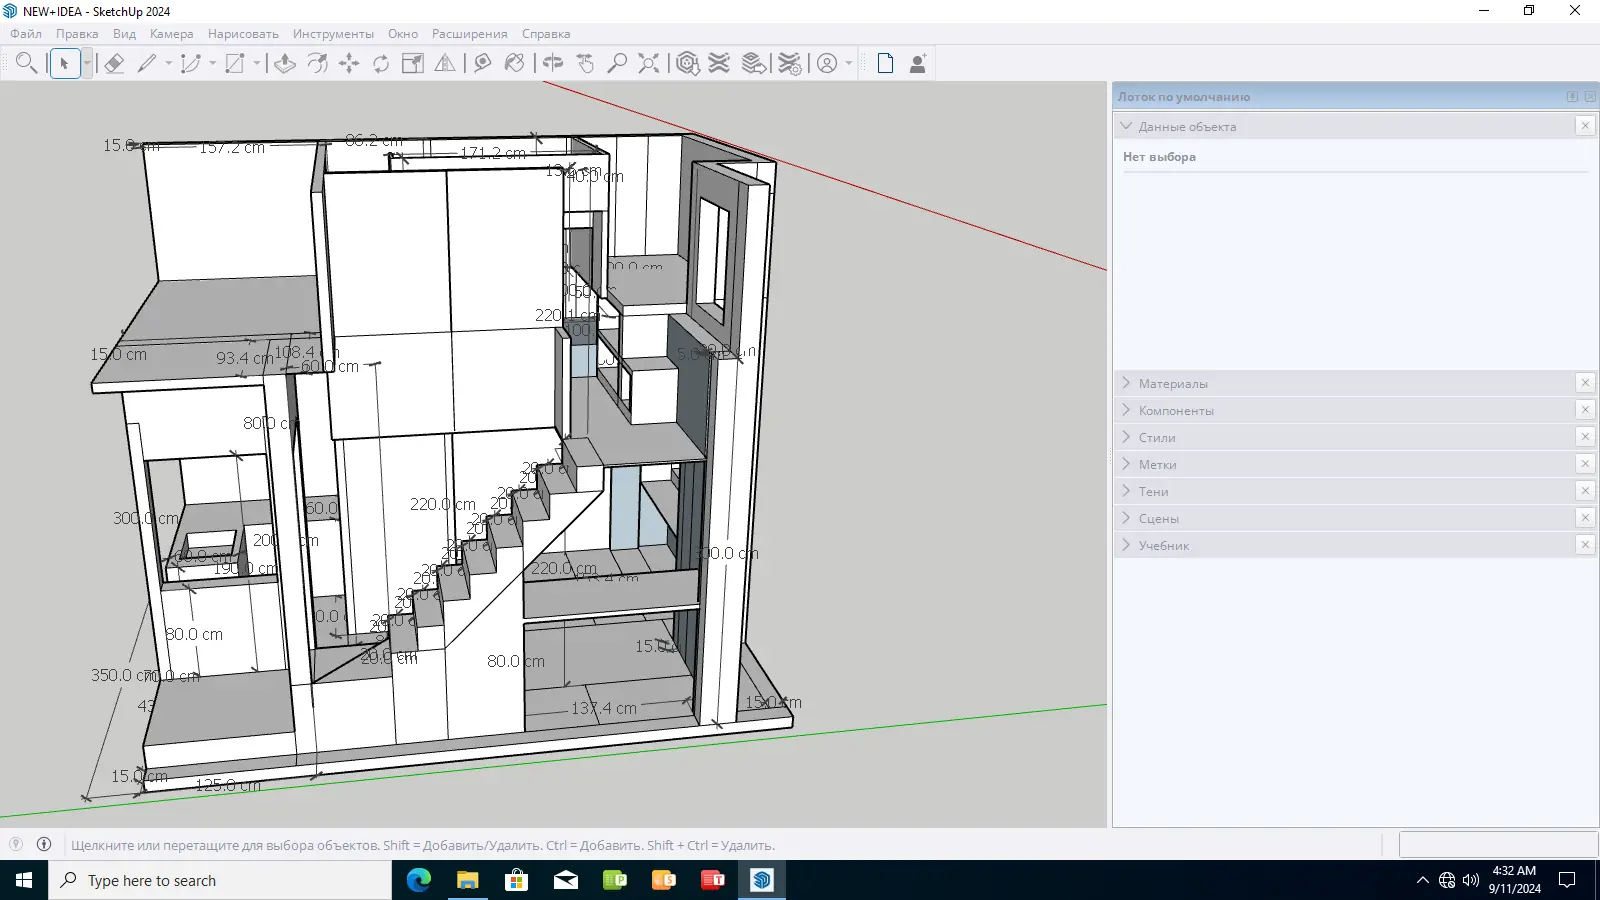Click the Orbit camera tool
The width and height of the screenshot is (1600, 900).
click(553, 64)
